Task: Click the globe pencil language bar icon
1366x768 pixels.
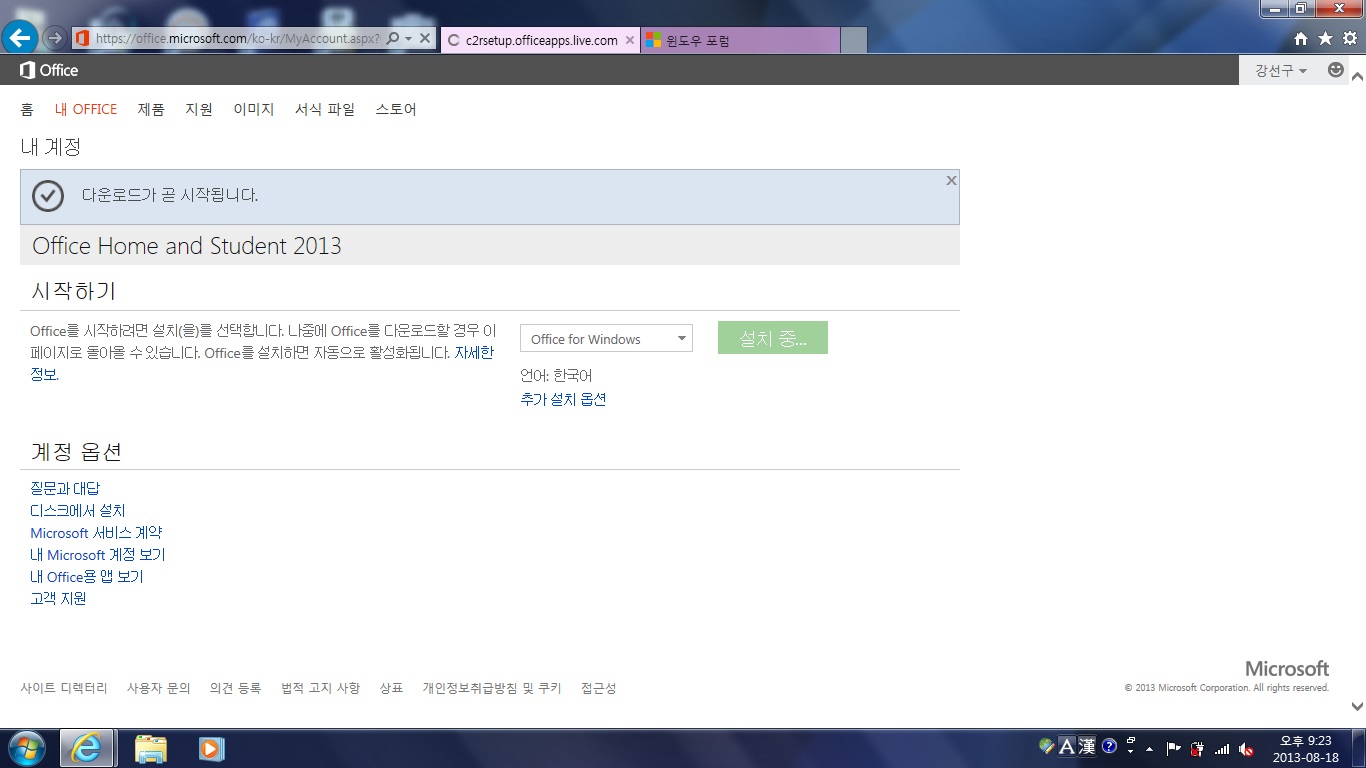Action: point(1046,746)
